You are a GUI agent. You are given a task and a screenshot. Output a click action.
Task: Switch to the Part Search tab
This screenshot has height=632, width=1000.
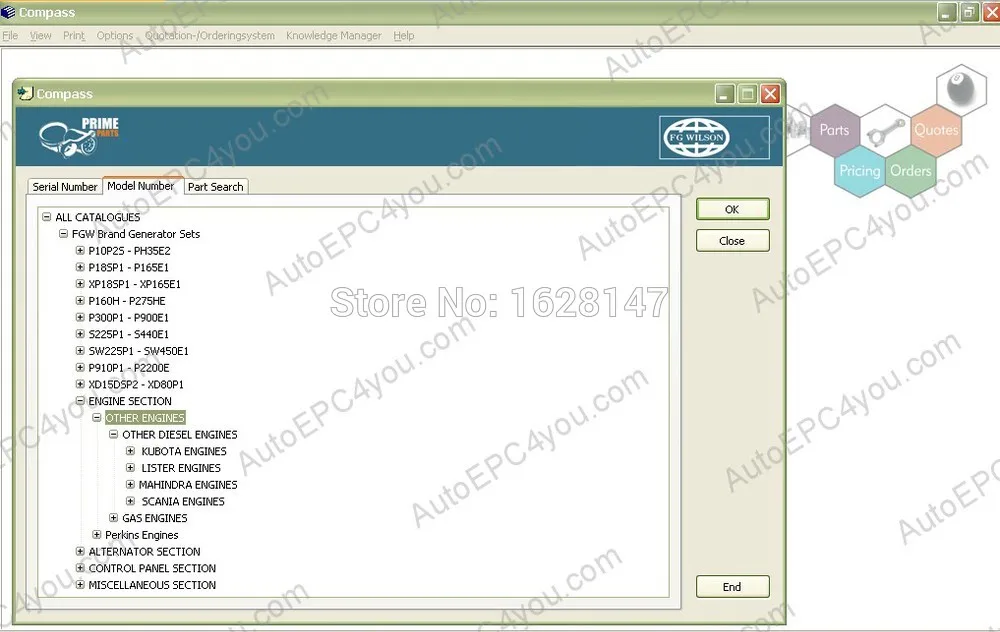(x=216, y=187)
